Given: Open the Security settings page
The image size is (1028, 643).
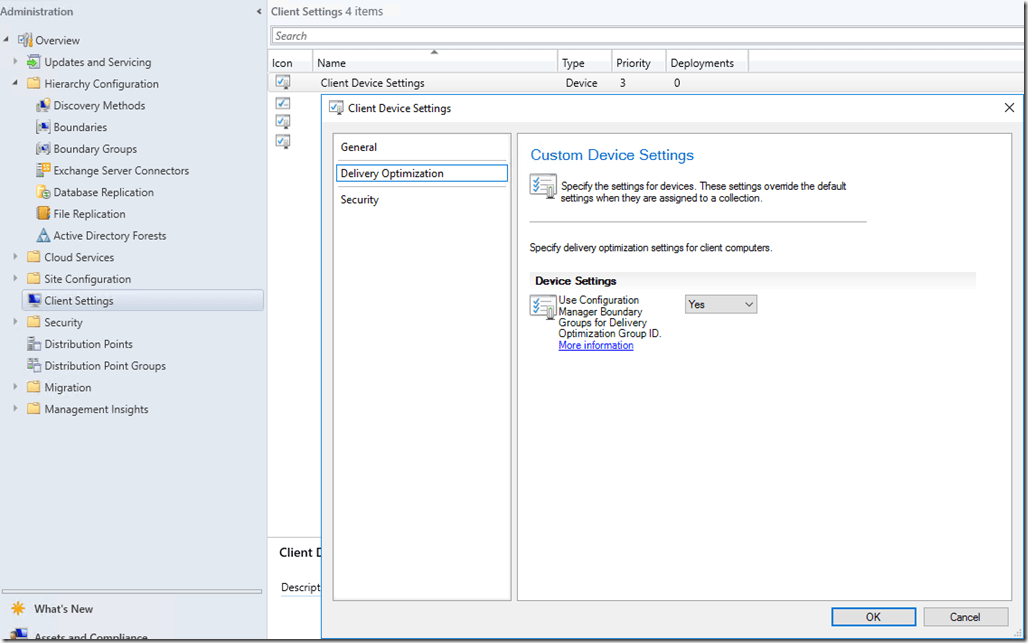Looking at the screenshot, I should click(x=360, y=200).
